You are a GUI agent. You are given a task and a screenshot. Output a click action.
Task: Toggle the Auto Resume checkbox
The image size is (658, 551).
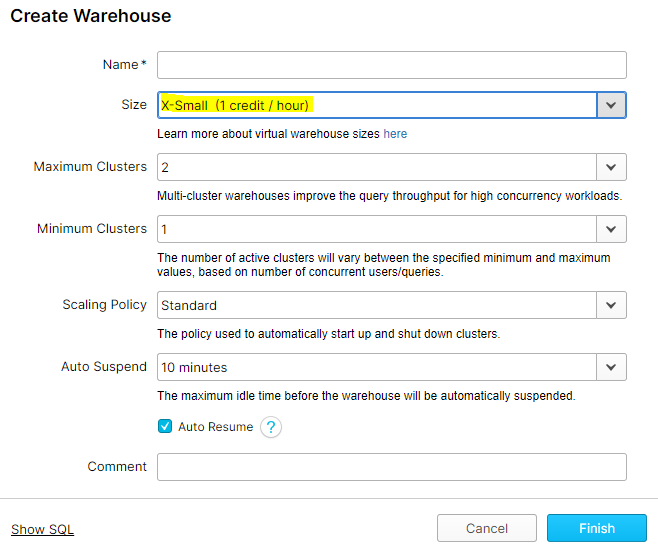tap(165, 427)
